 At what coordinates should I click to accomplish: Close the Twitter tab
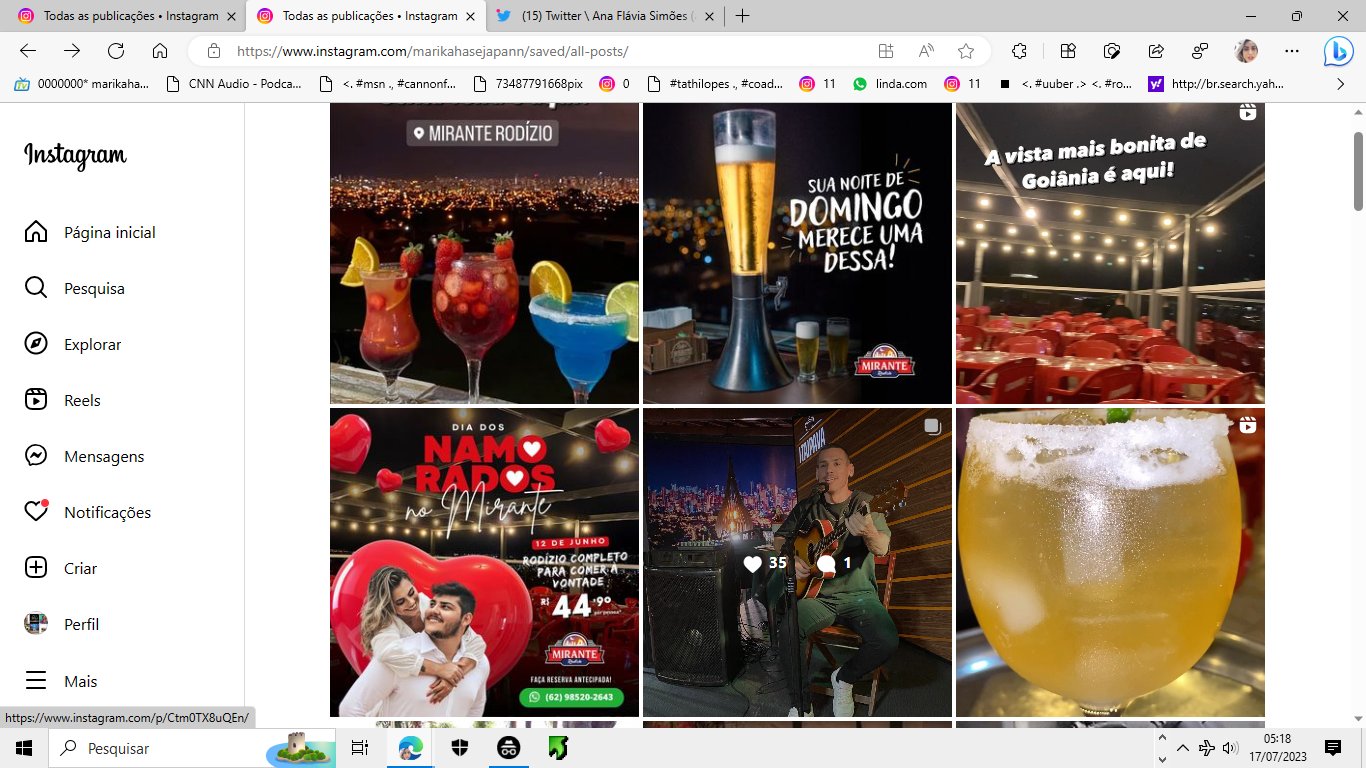pyautogui.click(x=708, y=16)
